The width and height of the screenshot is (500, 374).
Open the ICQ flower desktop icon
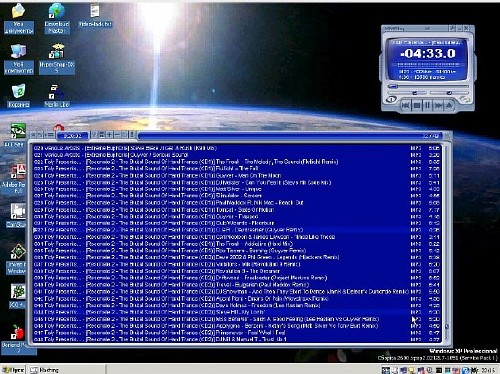tap(17, 296)
